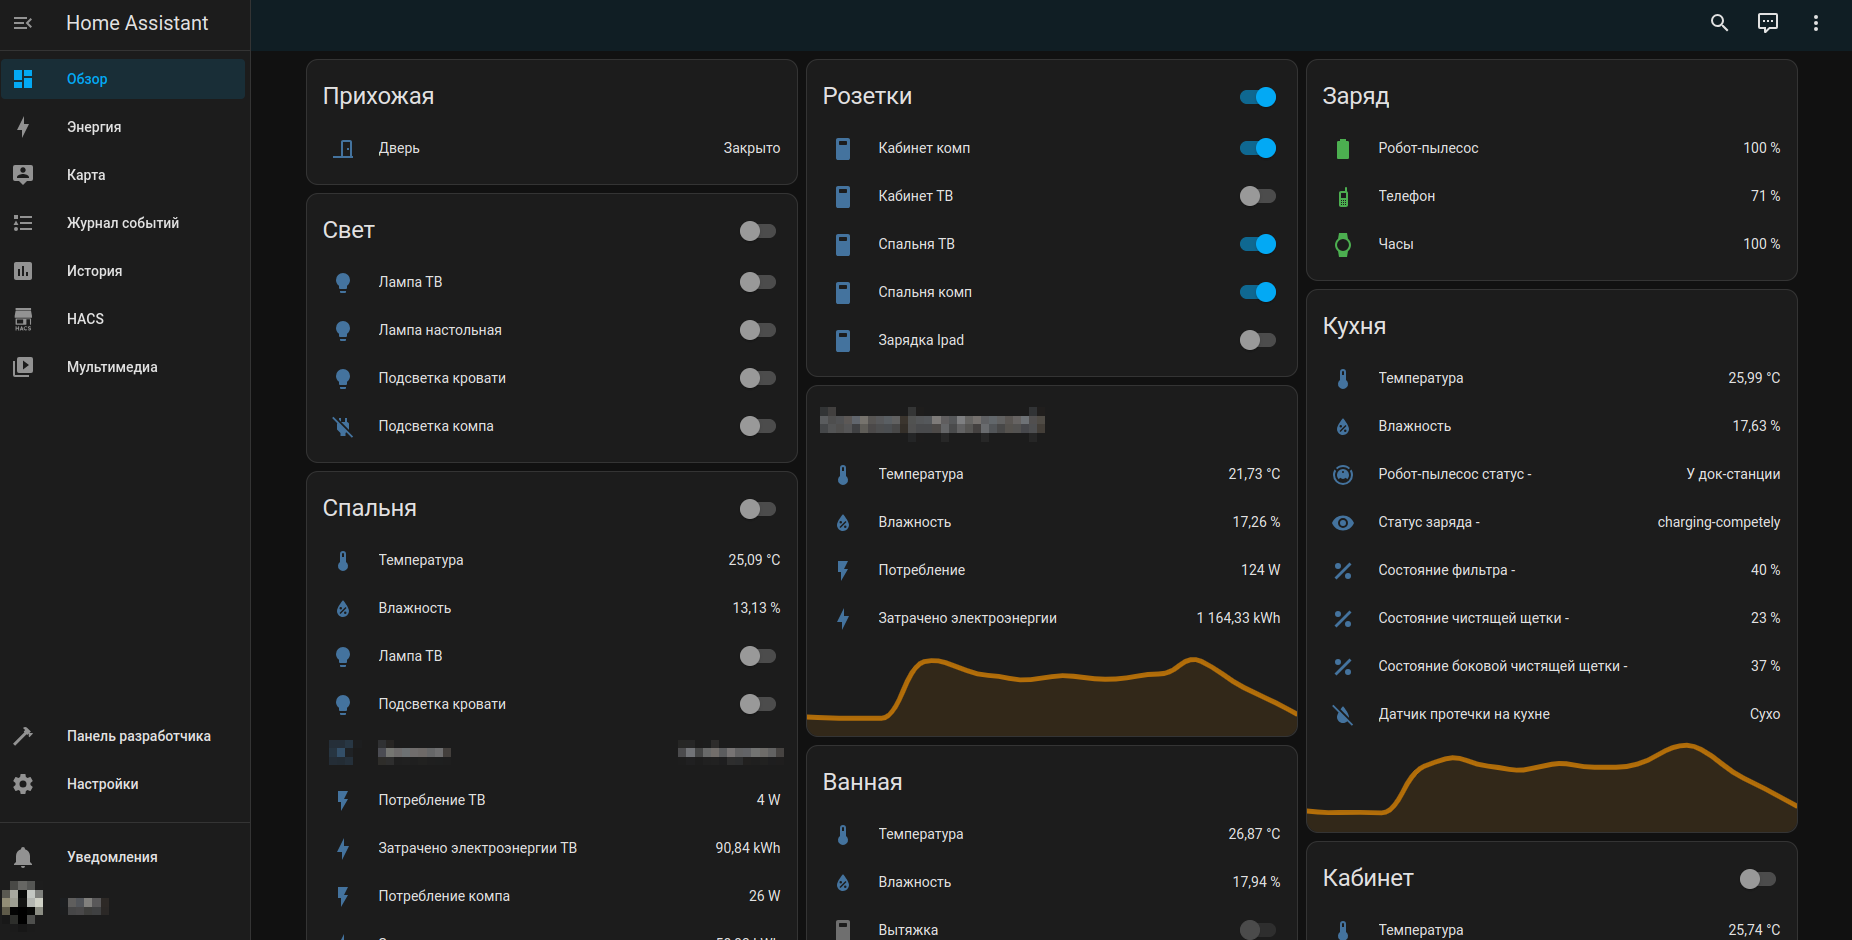Screen dimensions: 1852x940
Task: Toggle the Кабинет card header switch
Action: [1758, 879]
